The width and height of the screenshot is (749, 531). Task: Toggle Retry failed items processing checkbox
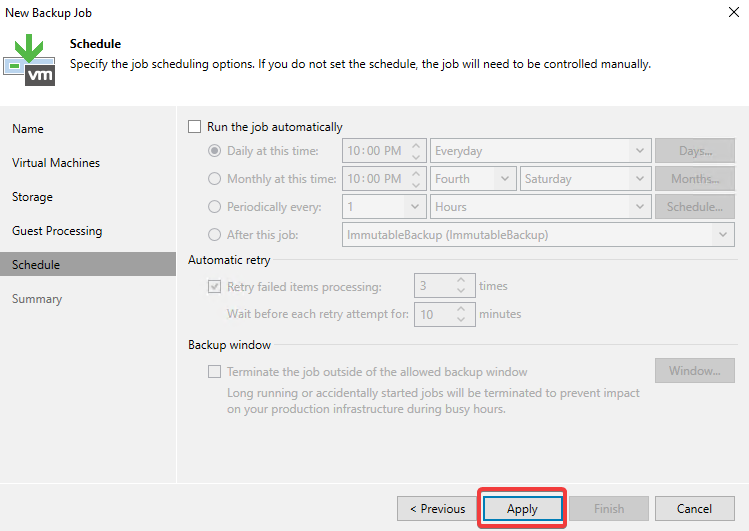pyautogui.click(x=214, y=287)
